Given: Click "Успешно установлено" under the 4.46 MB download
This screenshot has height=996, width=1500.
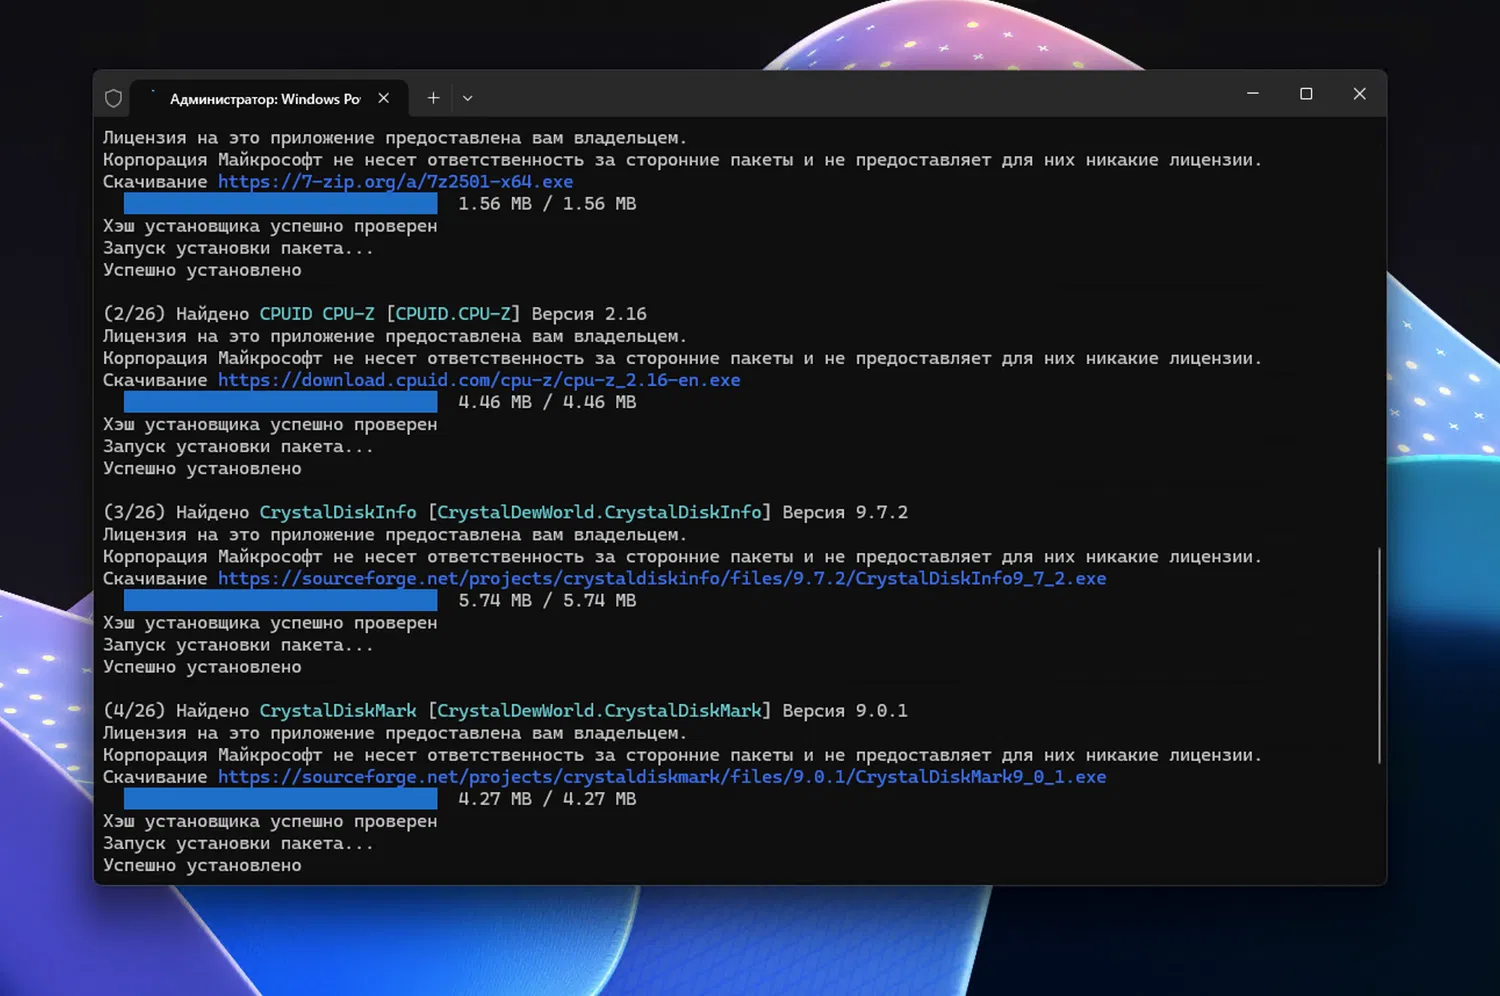Looking at the screenshot, I should pos(202,468).
